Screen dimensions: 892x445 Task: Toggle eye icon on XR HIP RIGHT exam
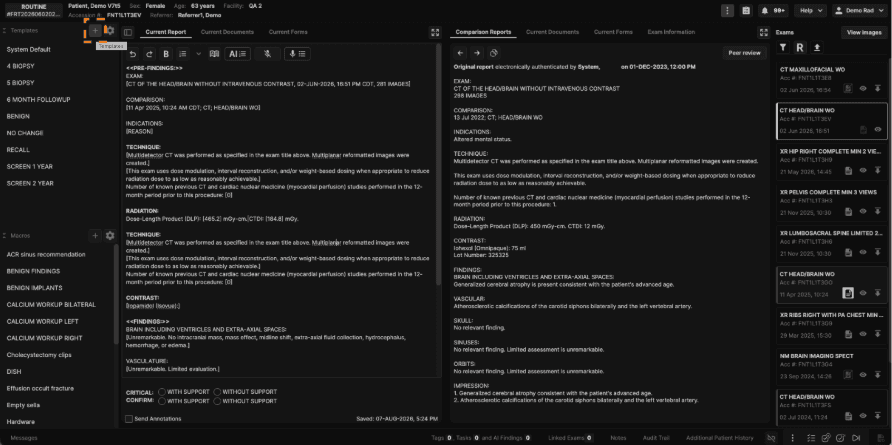(x=863, y=170)
